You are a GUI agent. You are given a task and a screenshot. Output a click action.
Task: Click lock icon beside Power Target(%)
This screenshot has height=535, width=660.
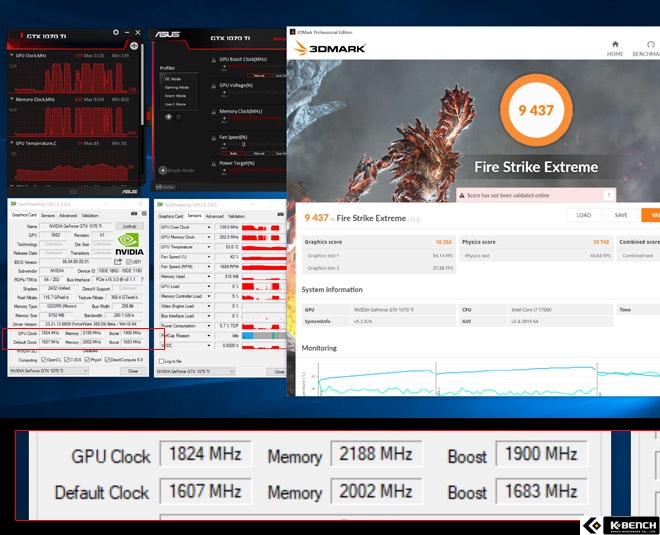(x=214, y=164)
